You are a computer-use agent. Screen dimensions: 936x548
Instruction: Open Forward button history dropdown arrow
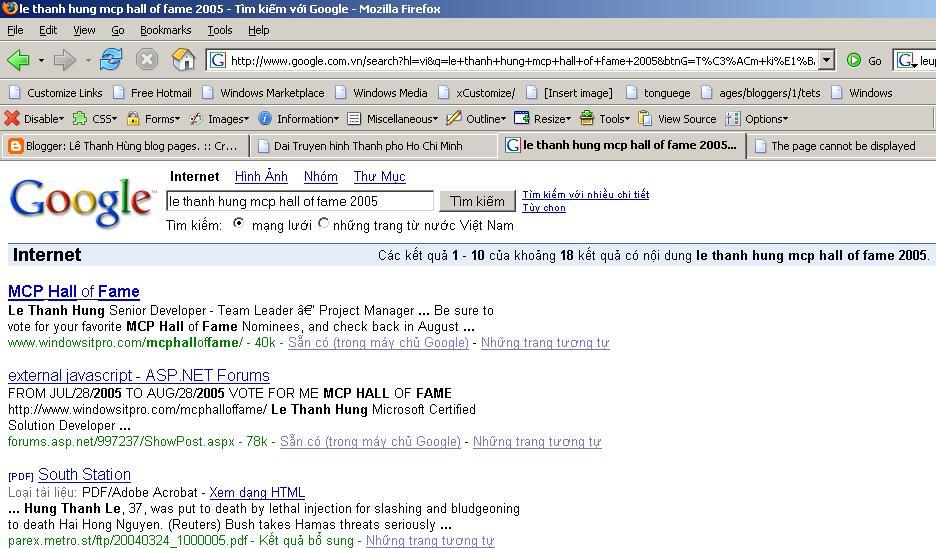(87, 60)
